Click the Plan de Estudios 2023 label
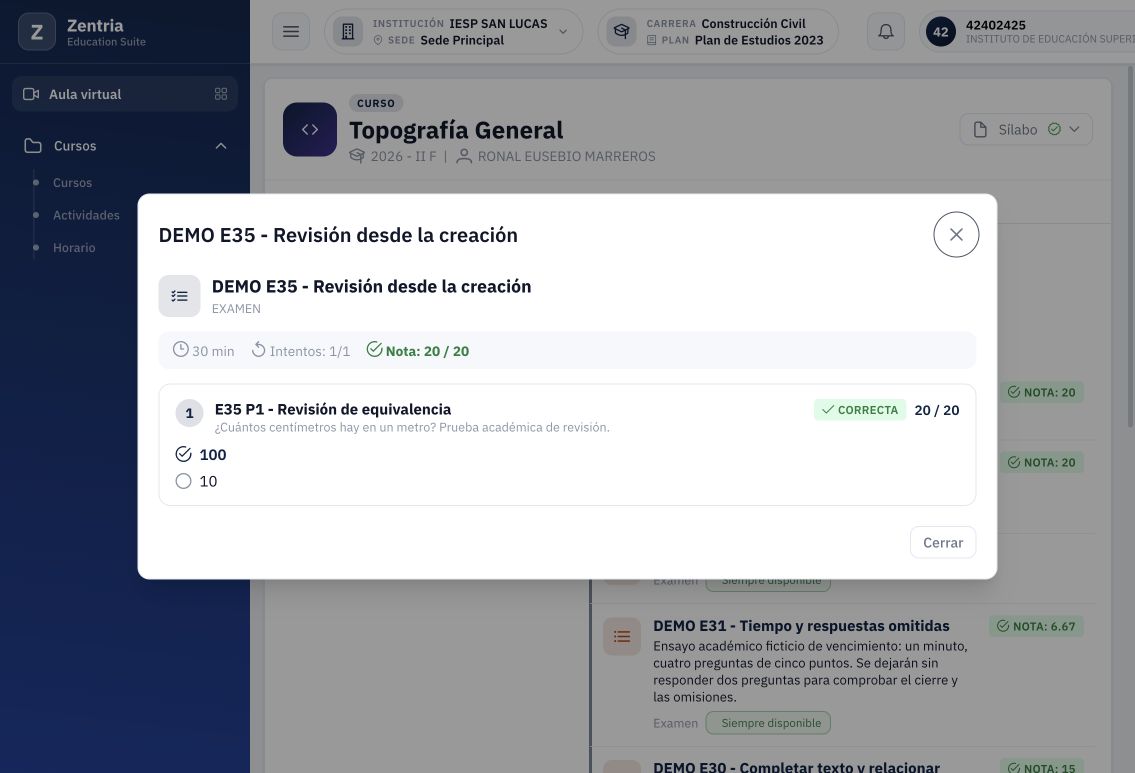 759,41
